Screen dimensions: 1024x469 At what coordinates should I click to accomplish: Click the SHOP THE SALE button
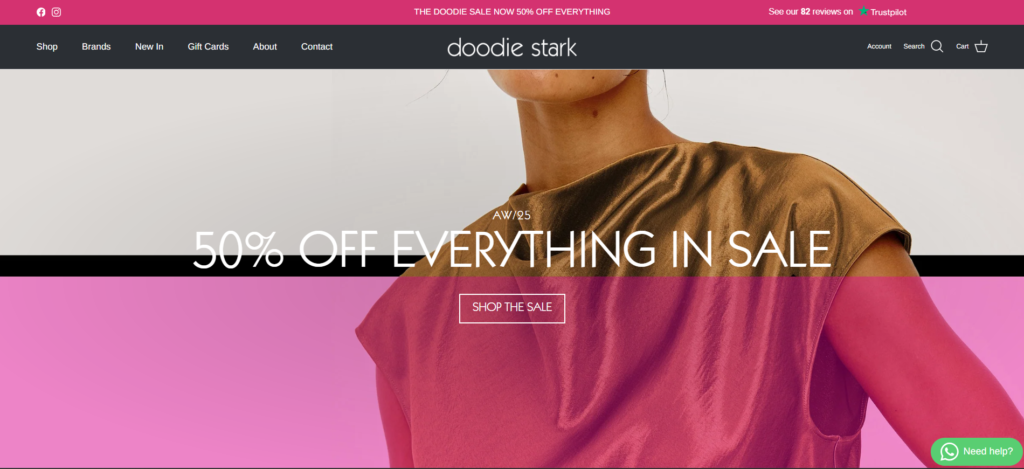(x=512, y=308)
